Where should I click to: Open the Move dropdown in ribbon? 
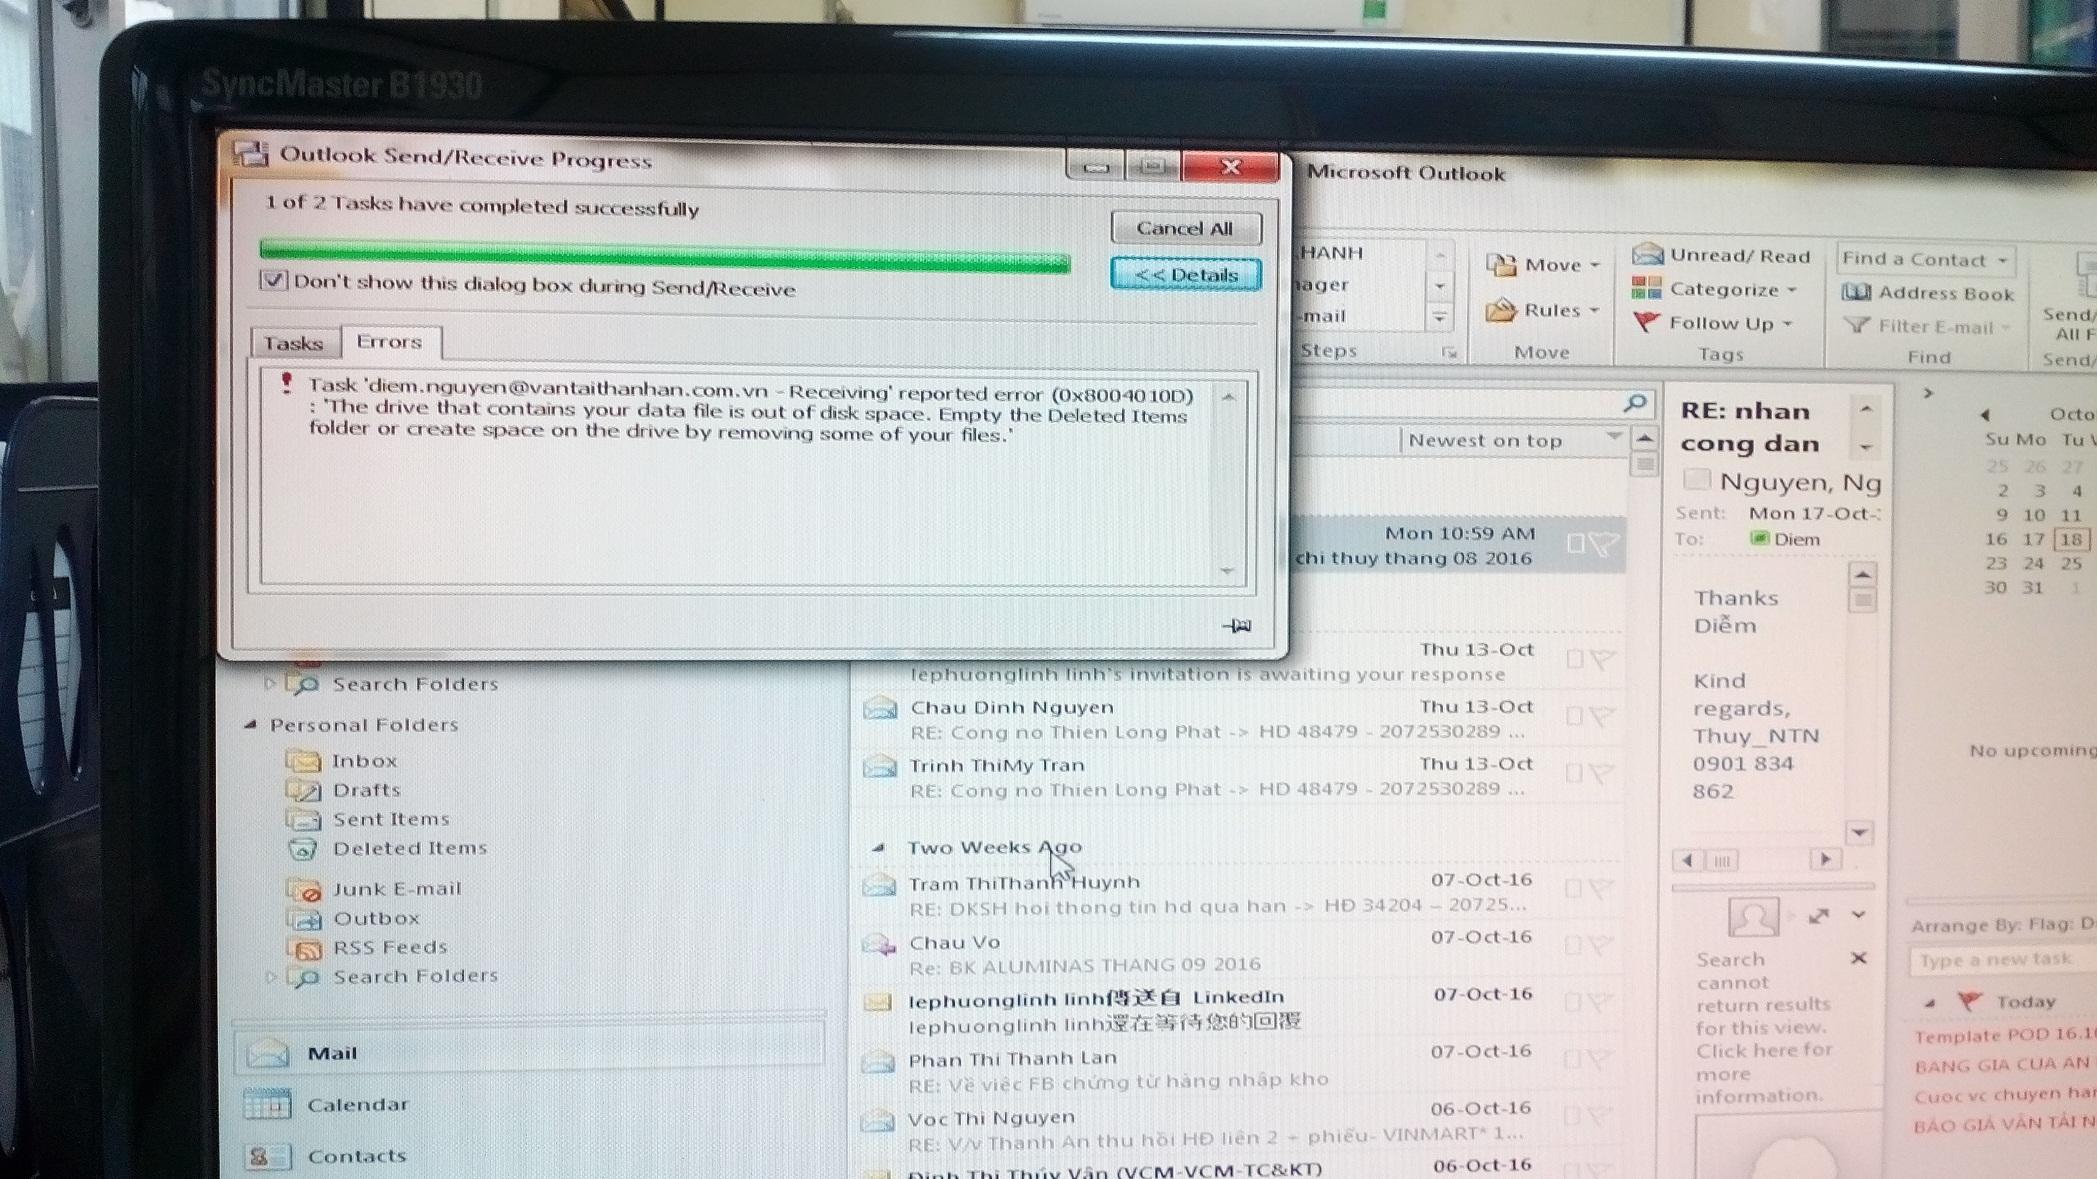coord(1544,265)
